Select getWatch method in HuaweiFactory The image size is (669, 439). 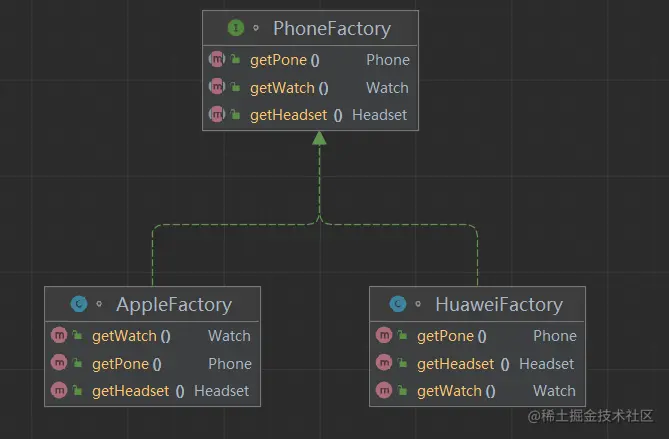[x=456, y=391]
